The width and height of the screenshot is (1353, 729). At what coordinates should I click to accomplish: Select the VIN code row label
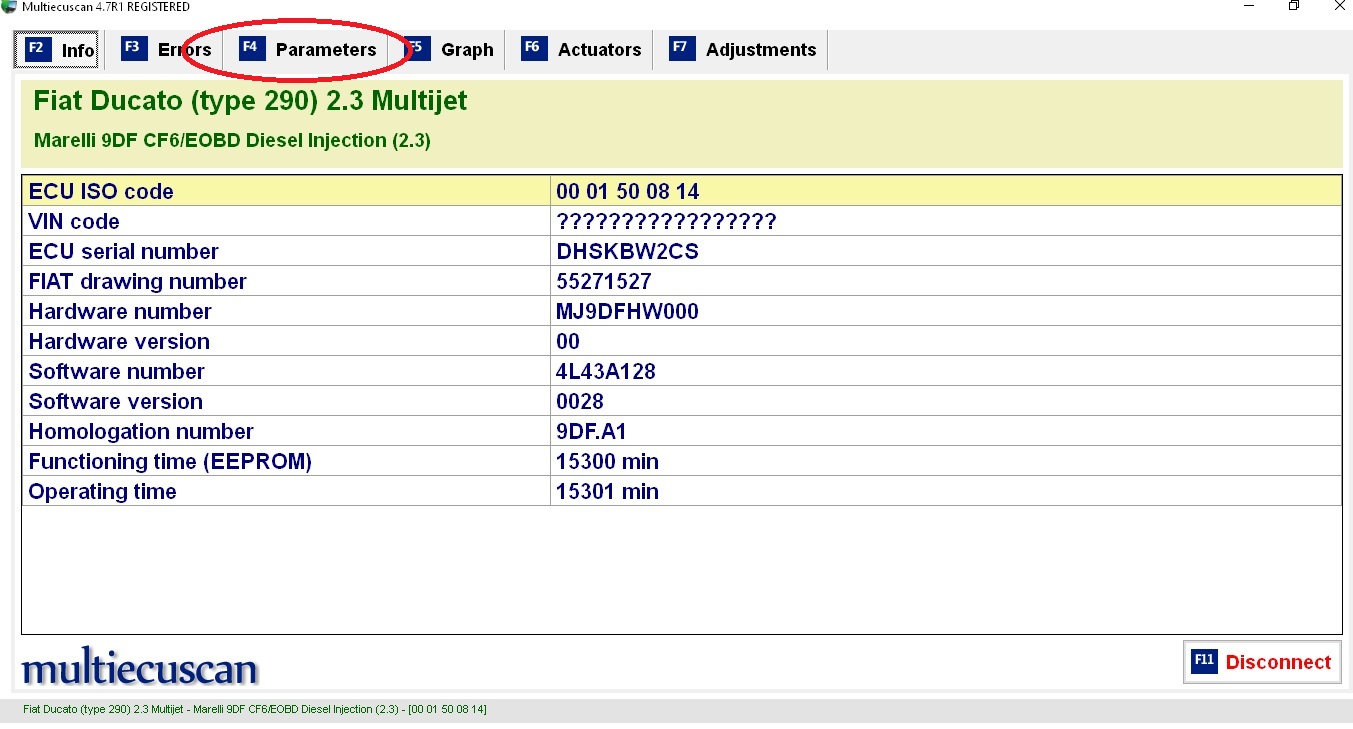[74, 221]
